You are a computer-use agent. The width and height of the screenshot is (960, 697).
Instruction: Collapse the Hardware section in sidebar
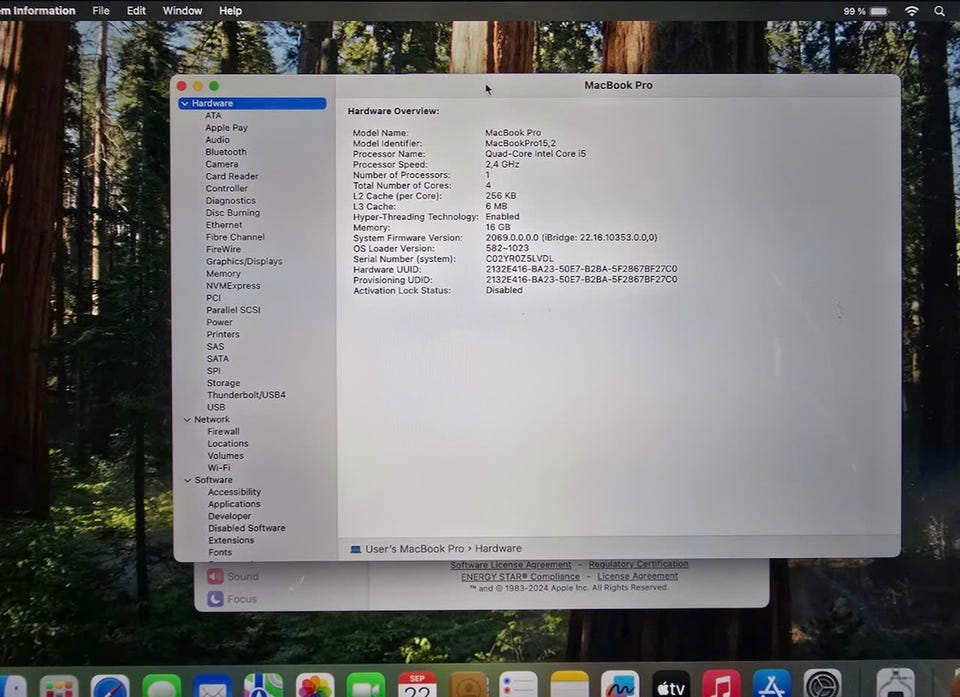pos(185,104)
